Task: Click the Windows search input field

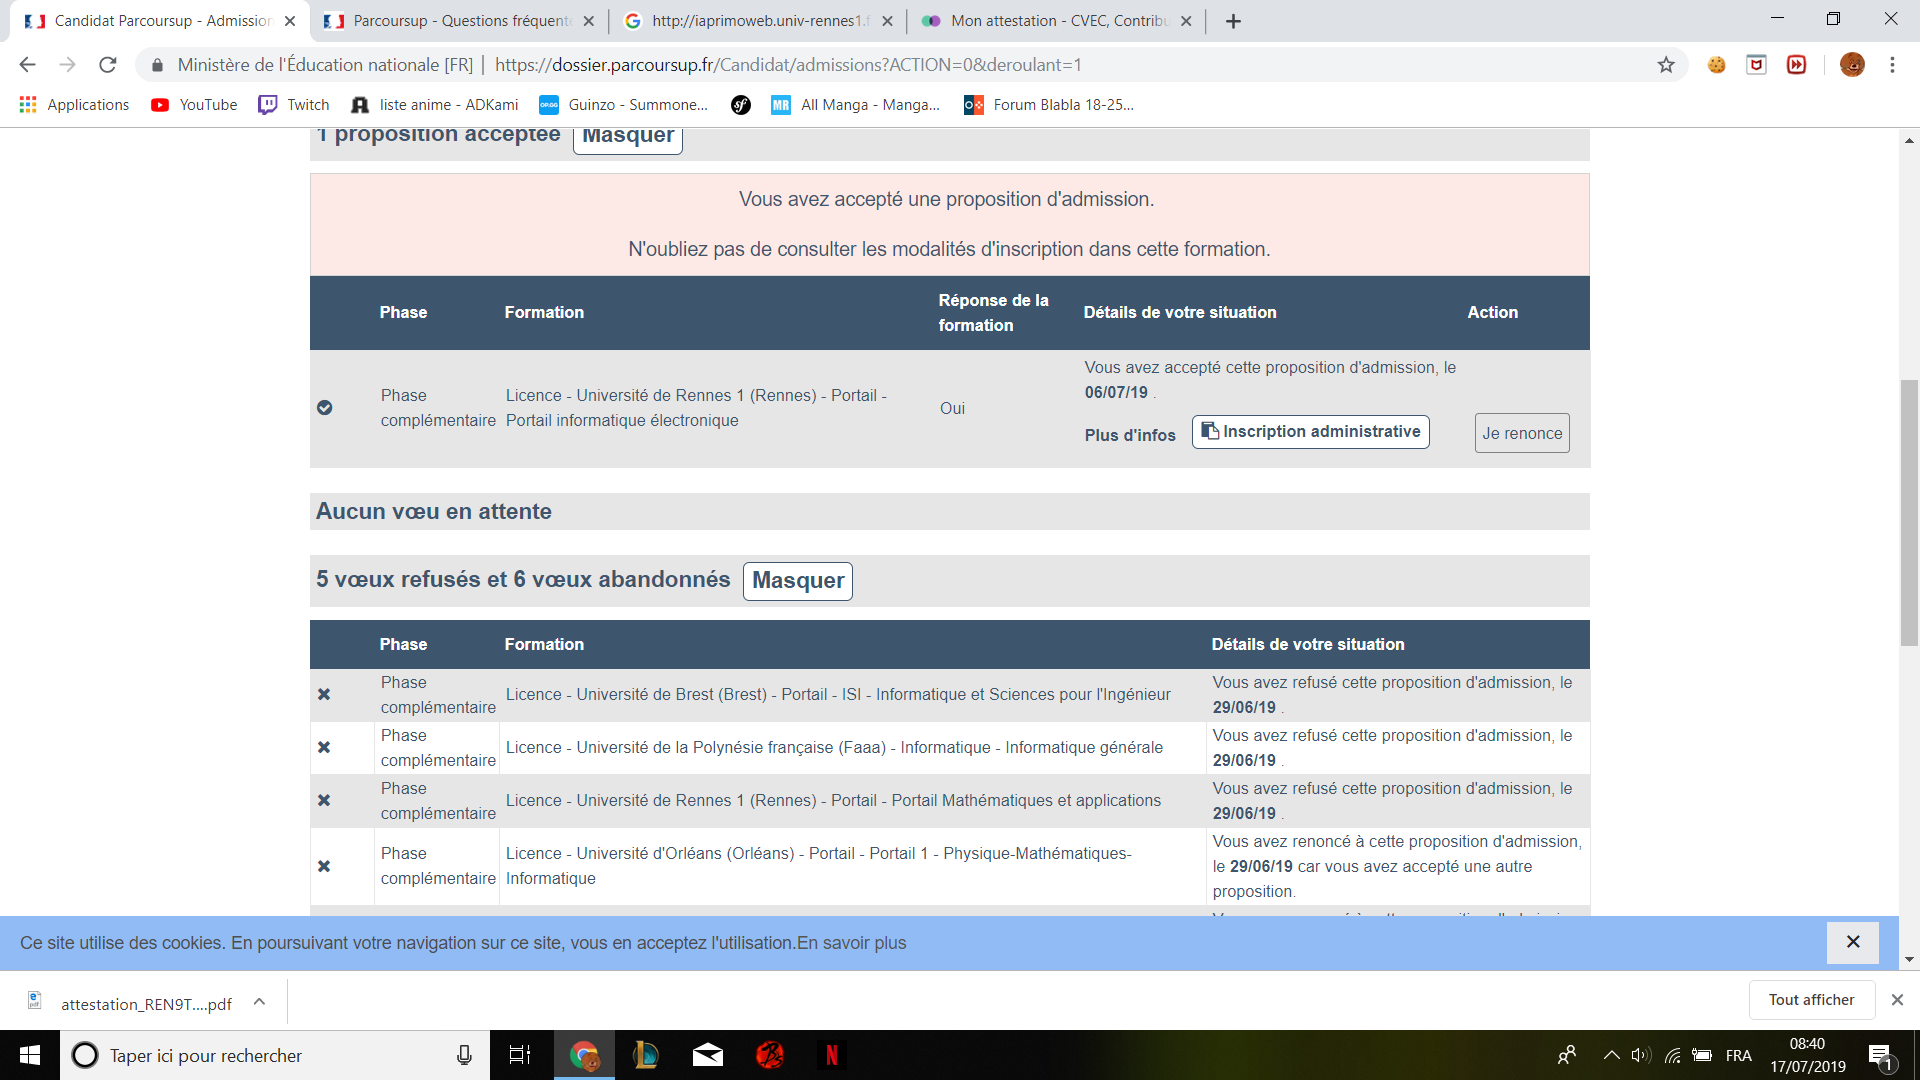Action: click(270, 1055)
